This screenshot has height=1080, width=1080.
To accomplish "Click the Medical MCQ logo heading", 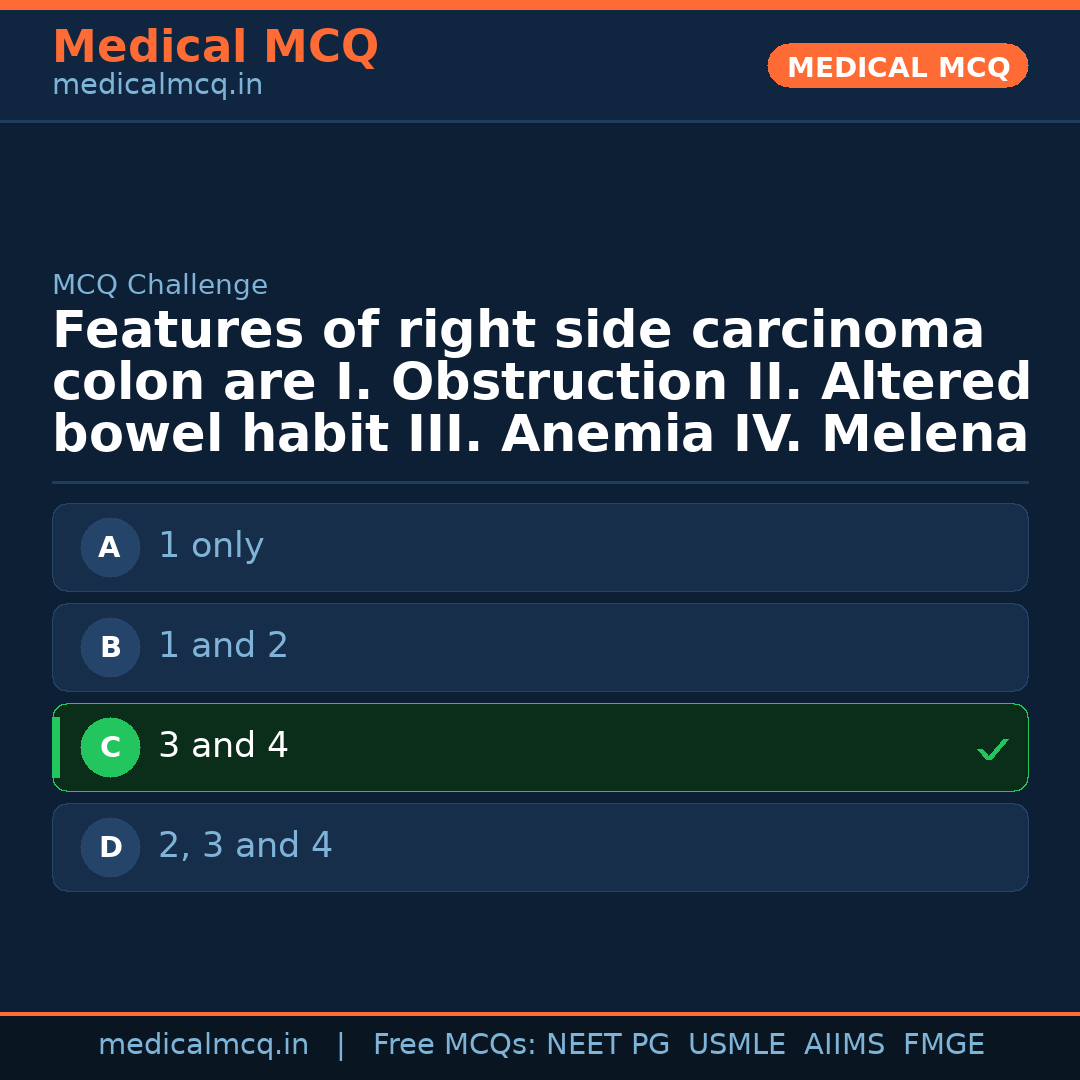I will coord(215,46).
